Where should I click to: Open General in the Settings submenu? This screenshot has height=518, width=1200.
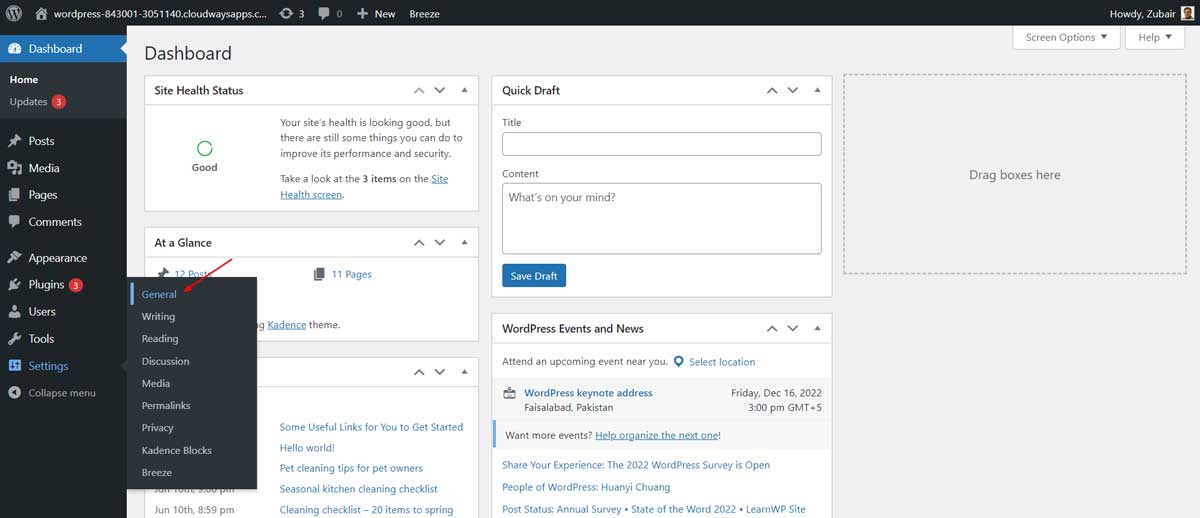click(159, 294)
